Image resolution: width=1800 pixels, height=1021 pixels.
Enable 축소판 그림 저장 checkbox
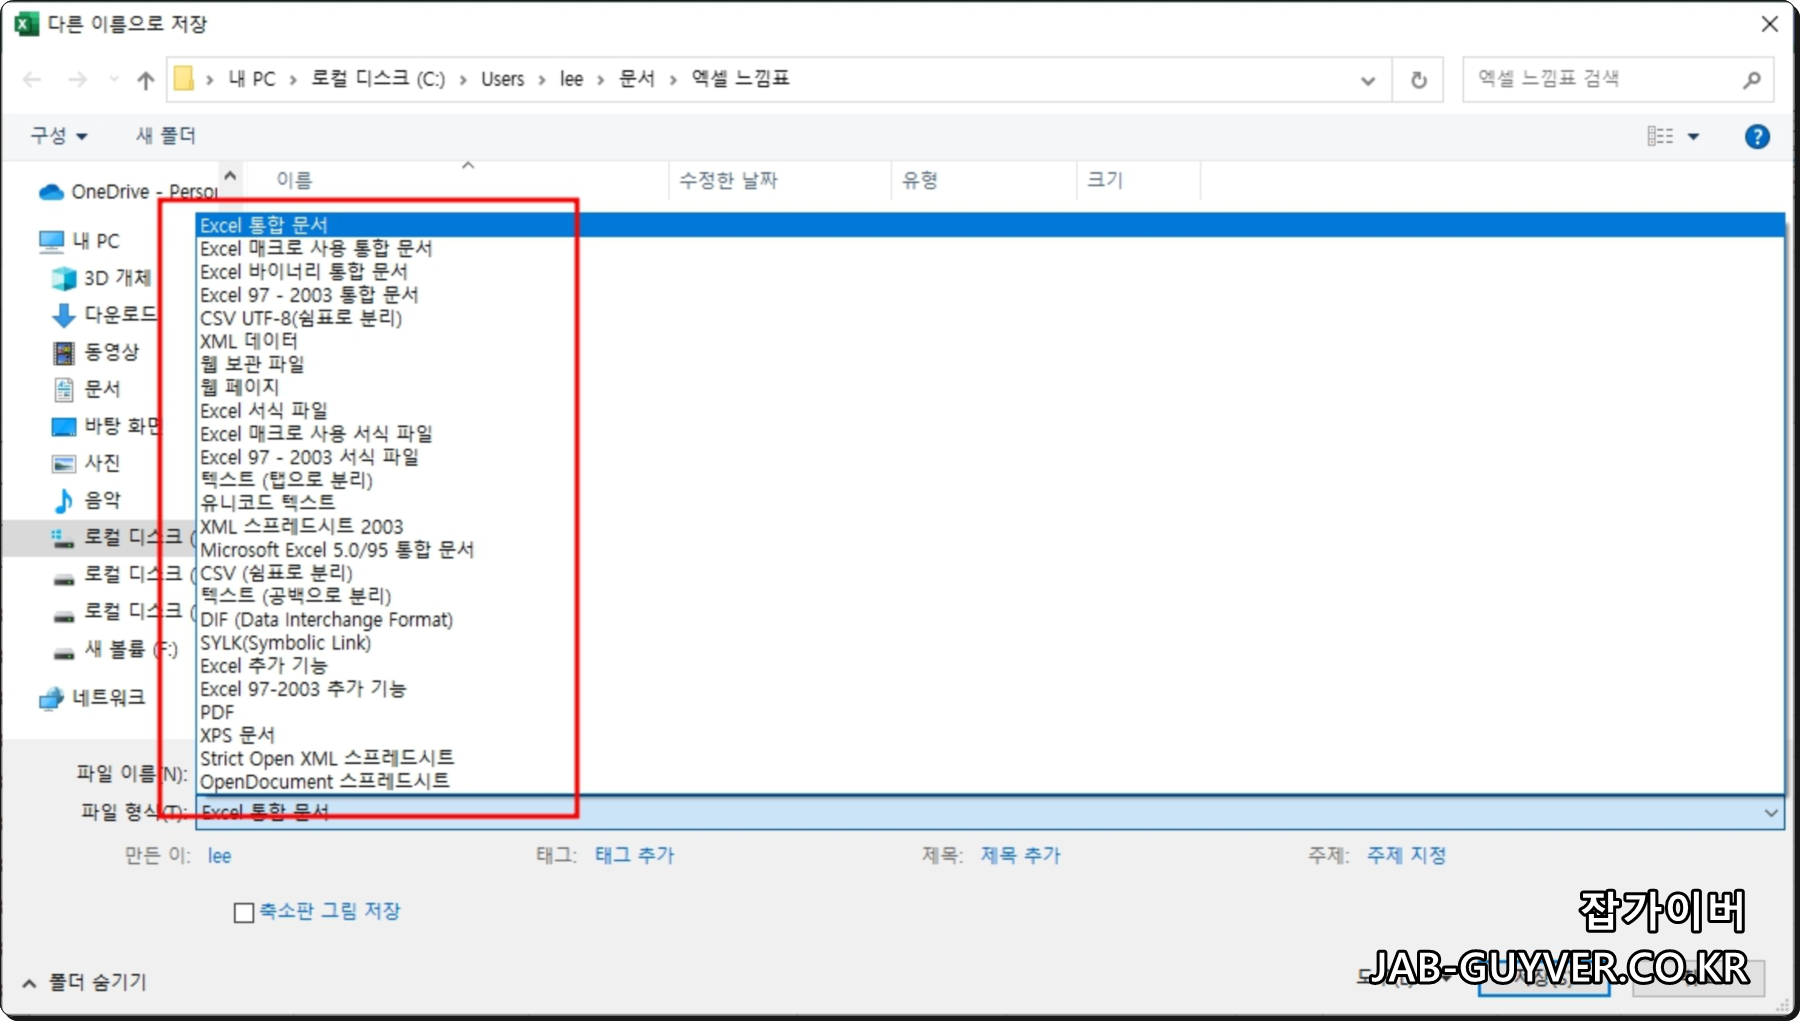tap(244, 912)
